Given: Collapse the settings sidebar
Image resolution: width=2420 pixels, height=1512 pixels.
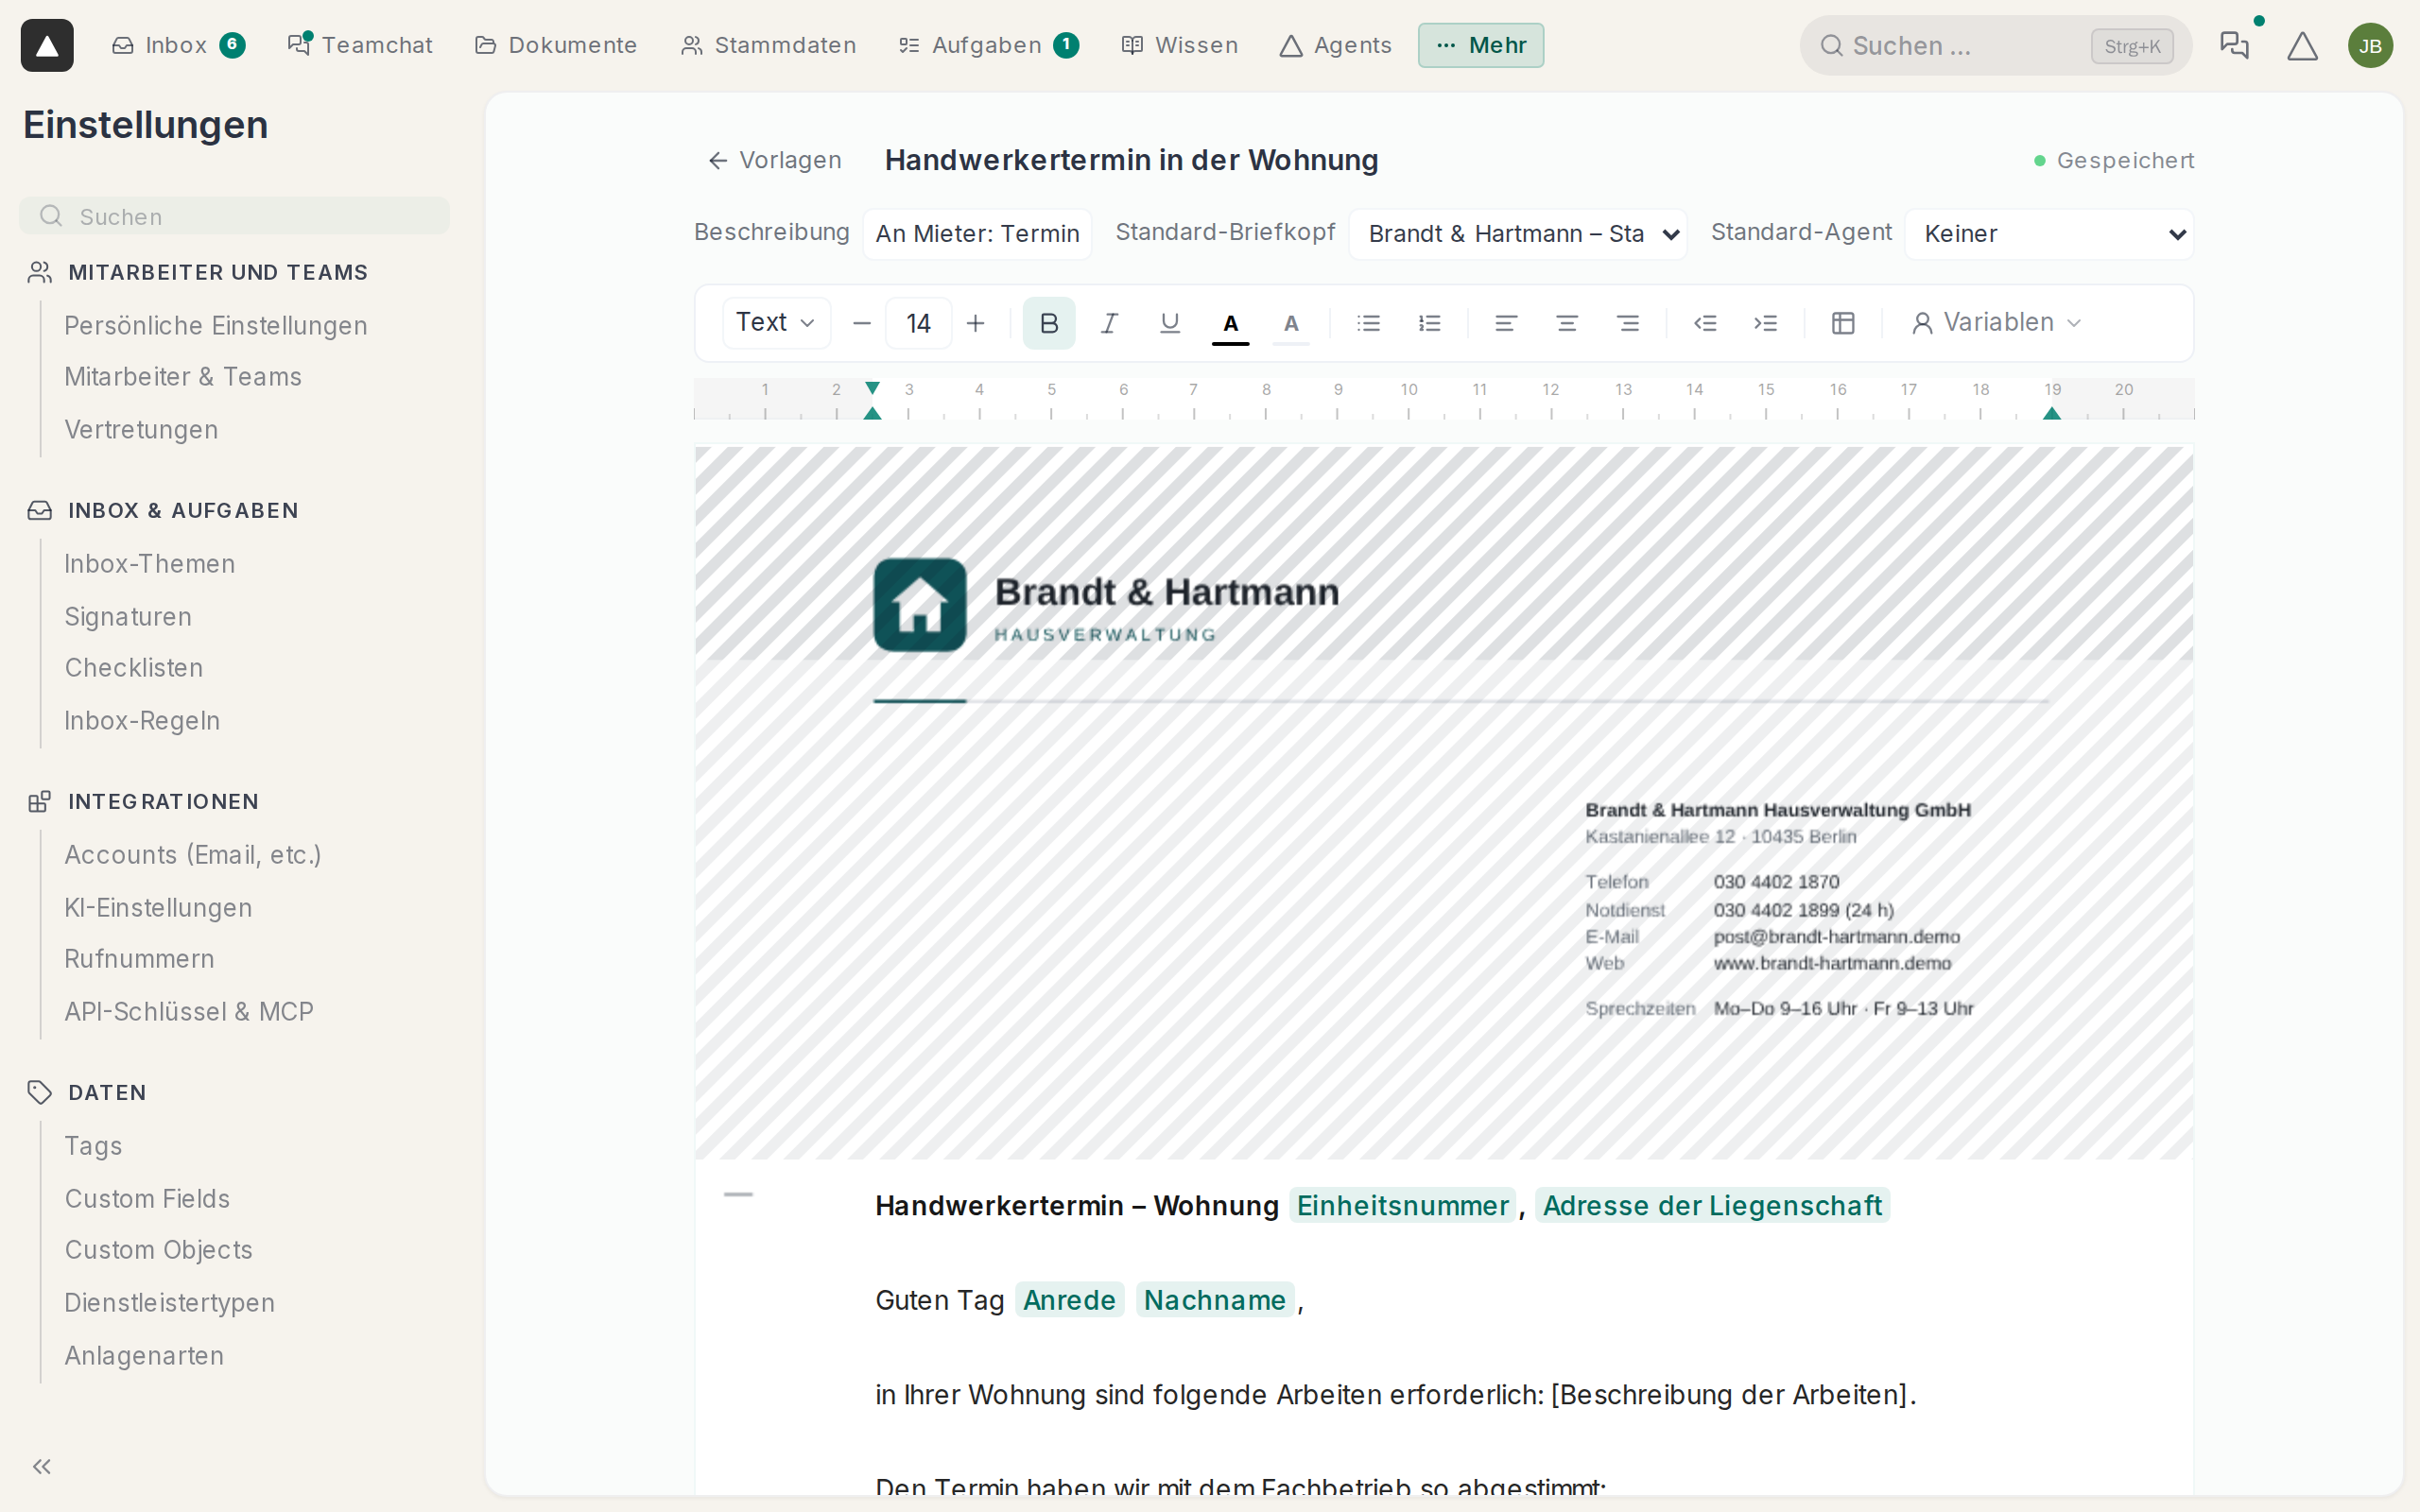Looking at the screenshot, I should (41, 1466).
